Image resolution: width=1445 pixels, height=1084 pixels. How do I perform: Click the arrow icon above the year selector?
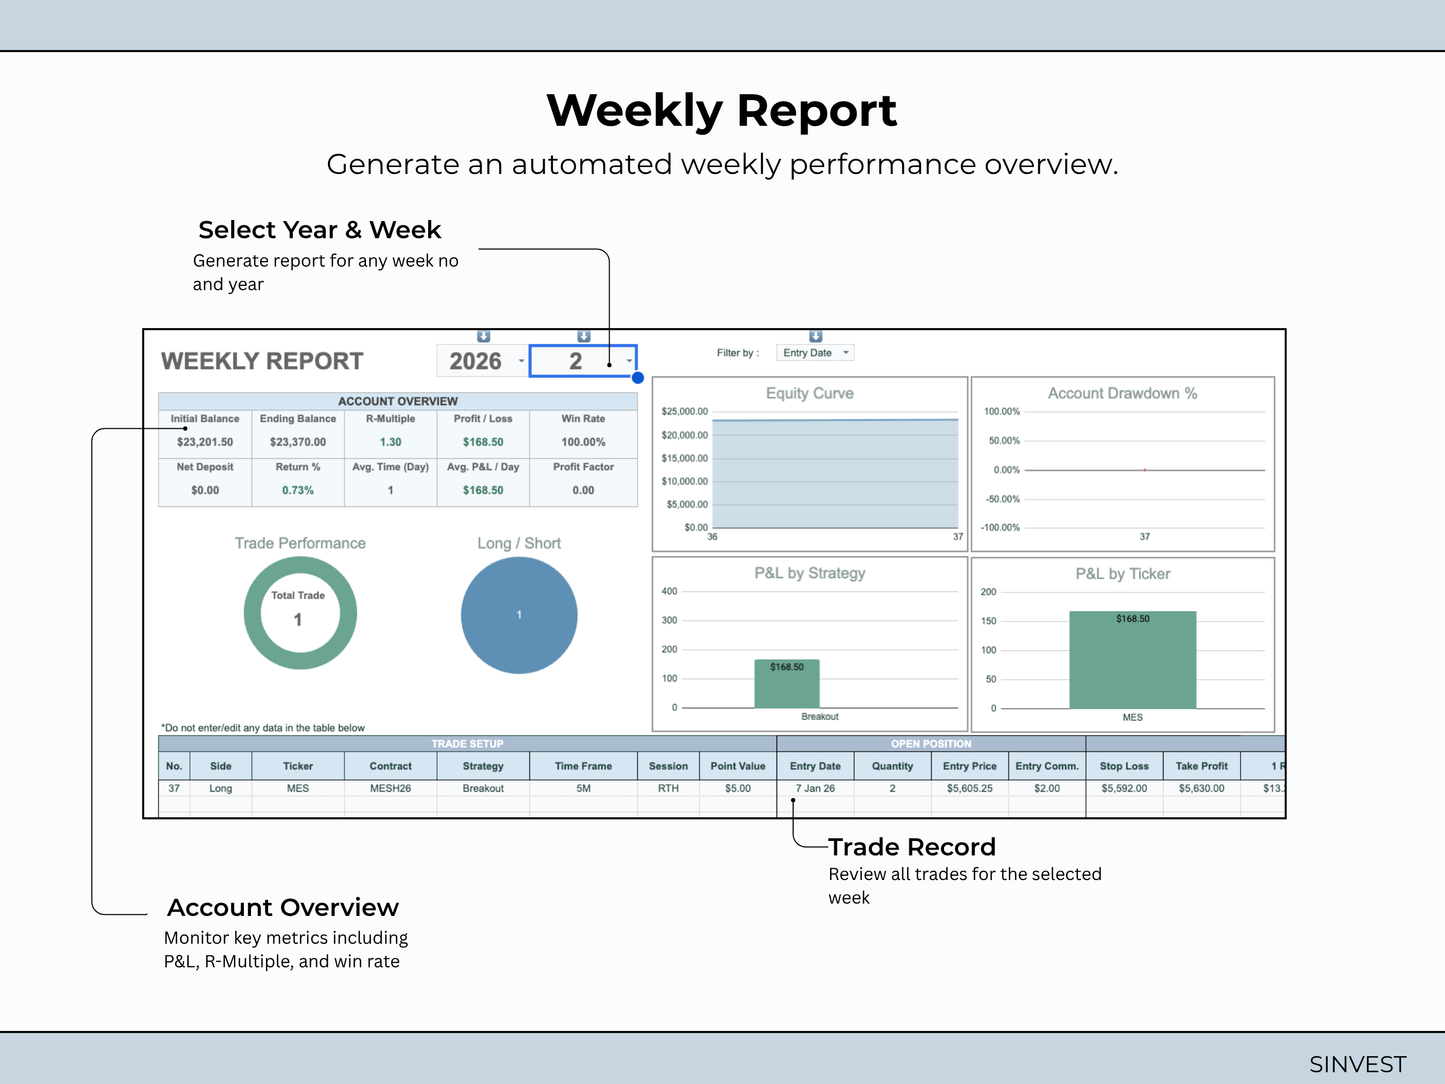click(x=484, y=336)
